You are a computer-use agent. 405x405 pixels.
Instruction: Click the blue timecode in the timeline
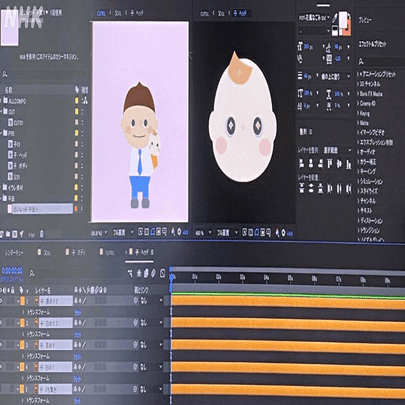pos(12,270)
